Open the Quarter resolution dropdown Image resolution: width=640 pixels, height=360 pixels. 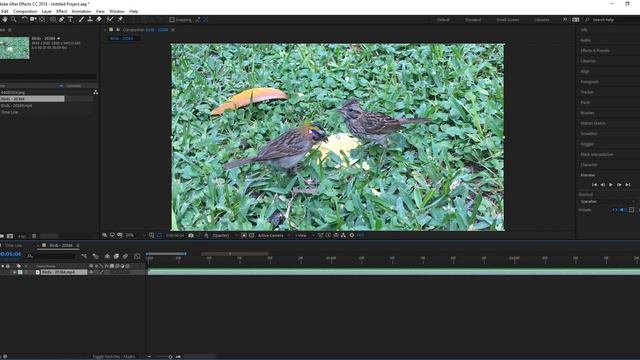224,236
